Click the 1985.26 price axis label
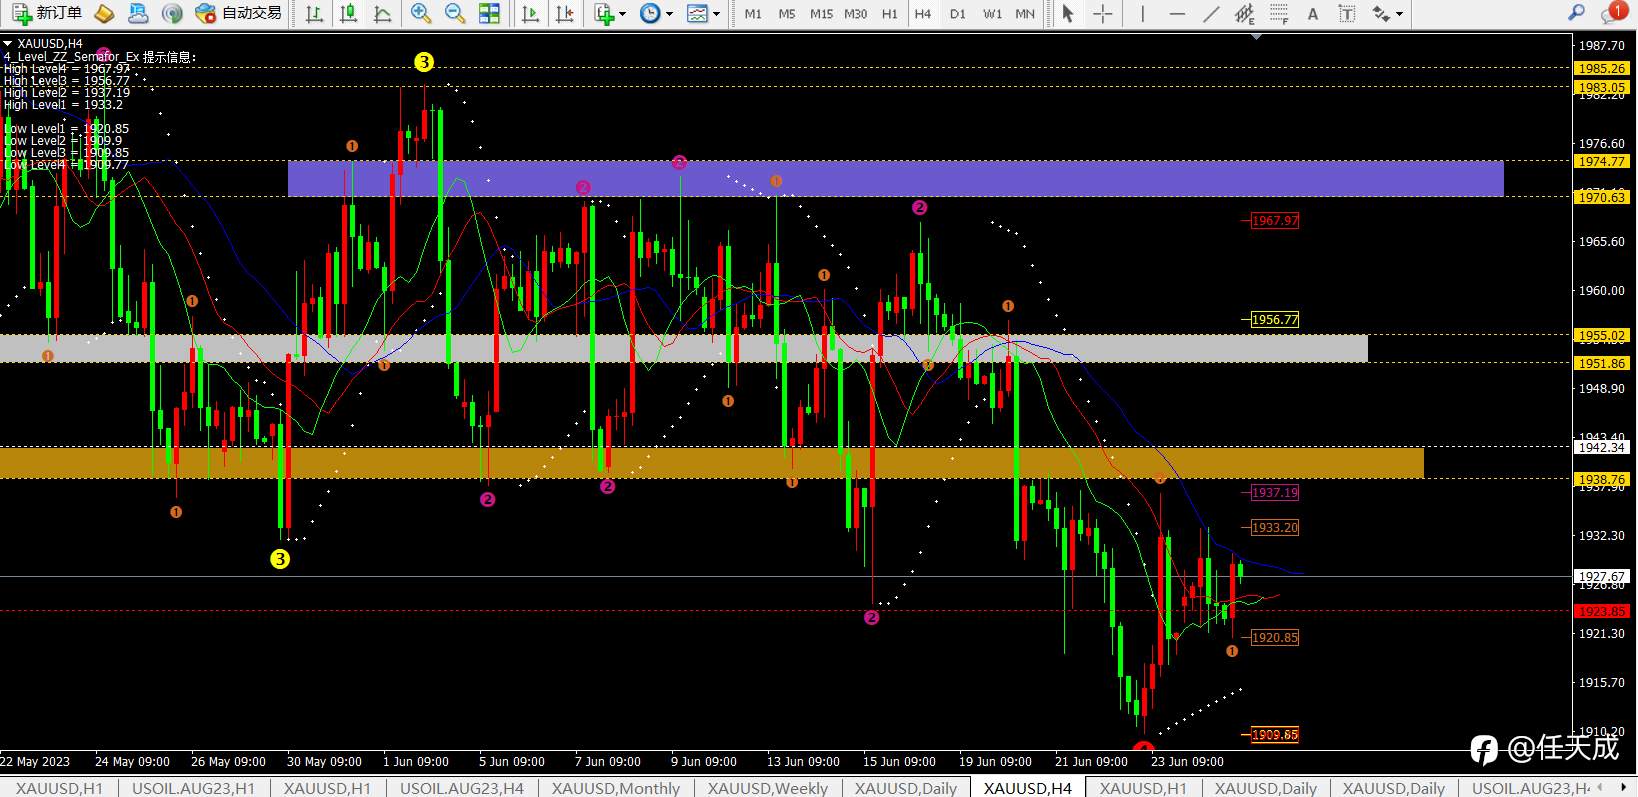 [x=1602, y=68]
